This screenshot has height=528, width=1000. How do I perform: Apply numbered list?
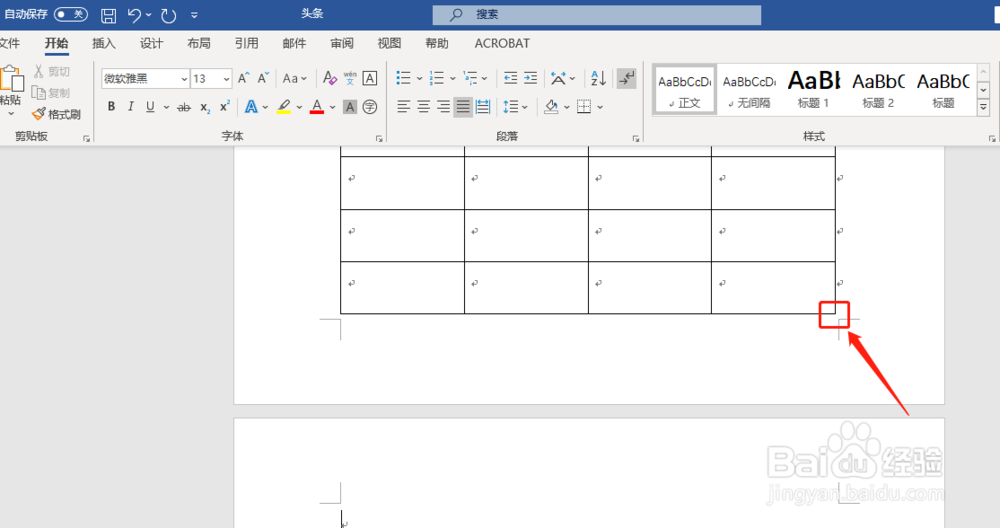click(436, 78)
